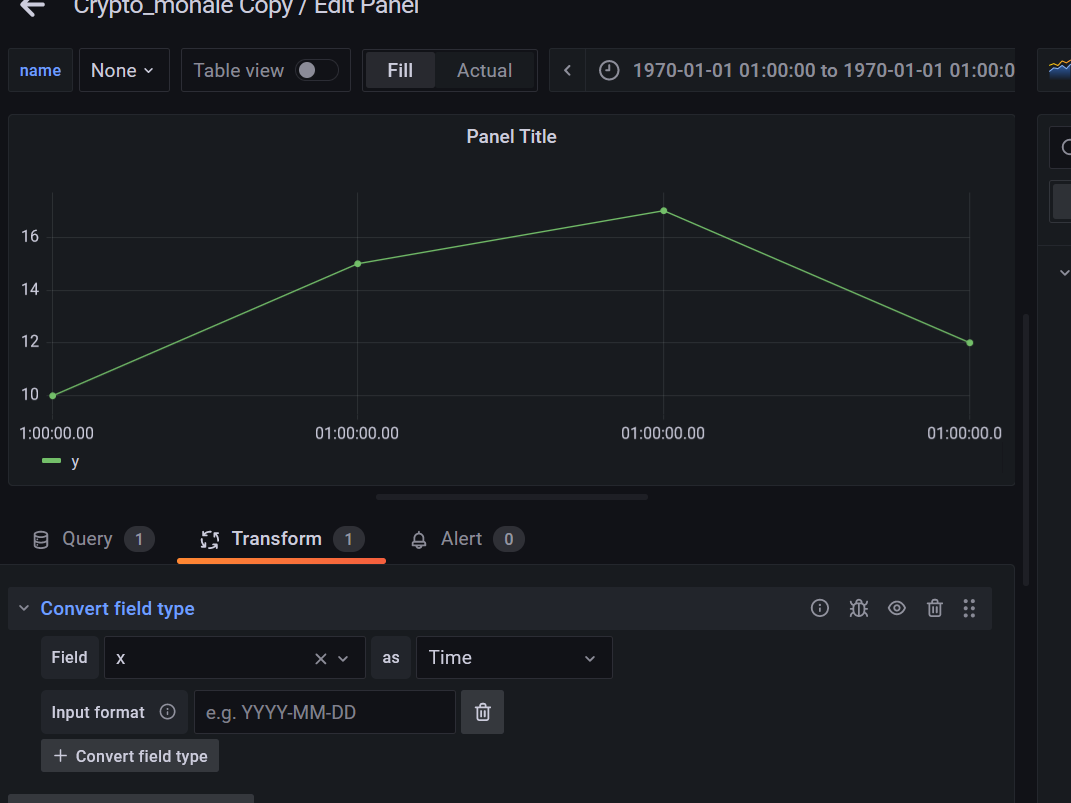Click the search icon in right sidebar

point(1067,147)
